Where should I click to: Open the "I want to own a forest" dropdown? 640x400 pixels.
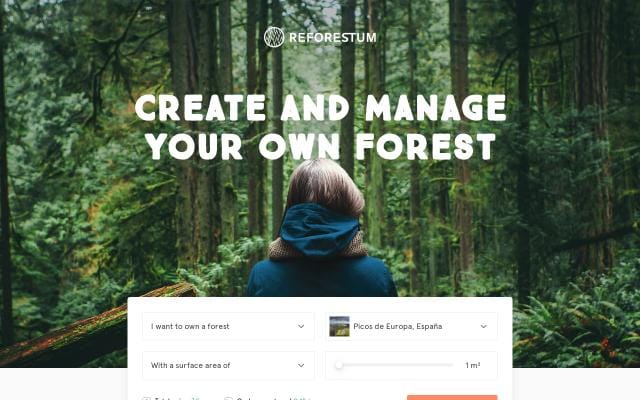228,326
